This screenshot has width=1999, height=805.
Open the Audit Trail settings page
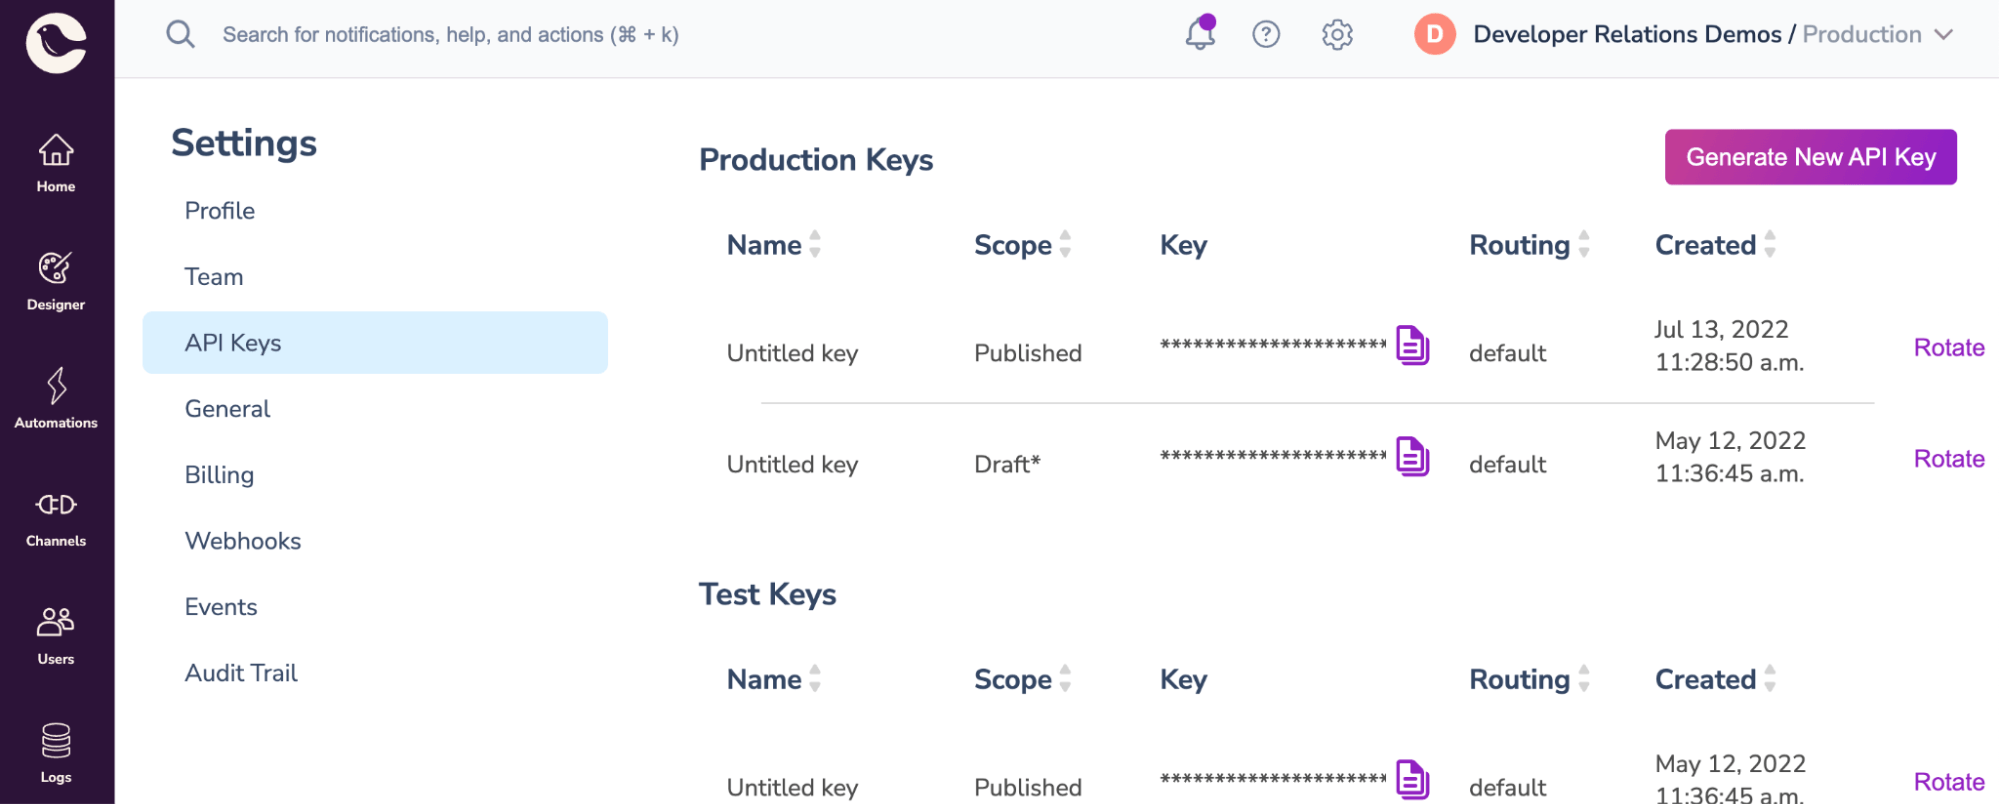[241, 673]
